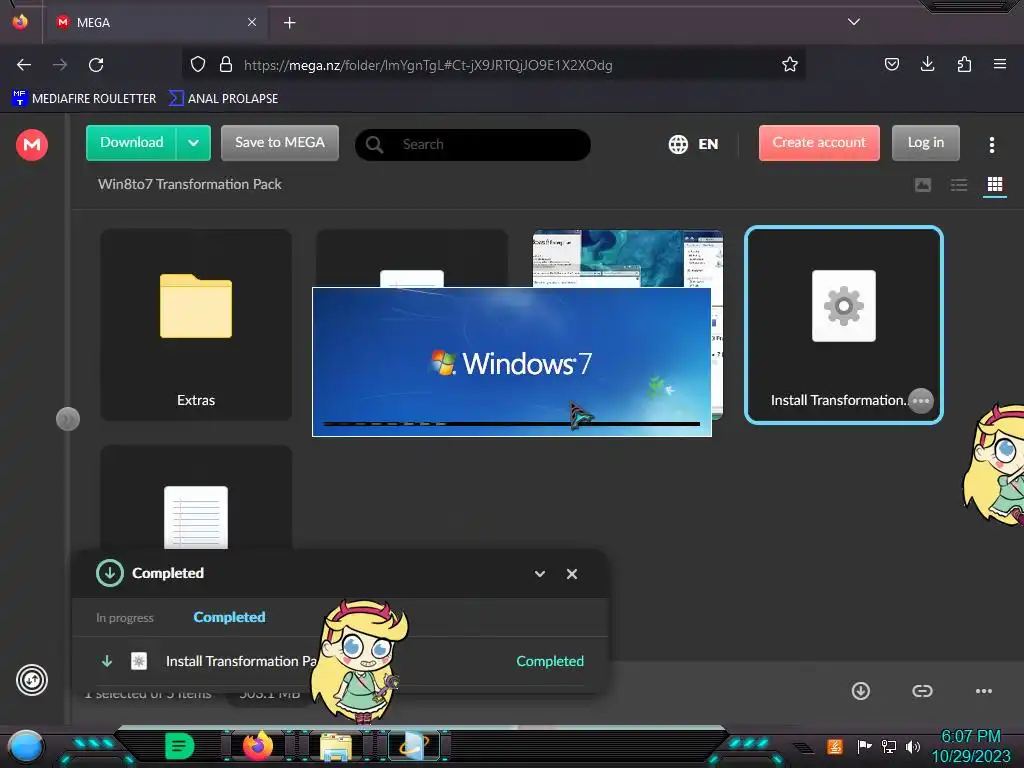Close the transfers panel
Viewport: 1024px width, 768px height.
point(571,574)
